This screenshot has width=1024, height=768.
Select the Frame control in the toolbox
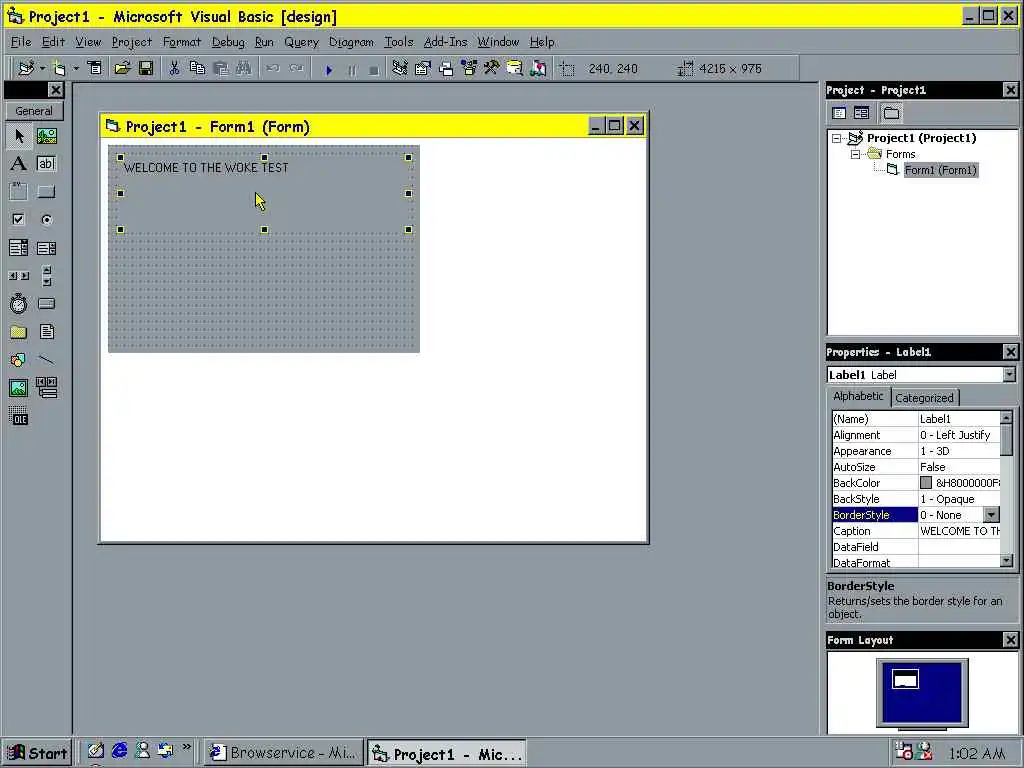pyautogui.click(x=19, y=191)
